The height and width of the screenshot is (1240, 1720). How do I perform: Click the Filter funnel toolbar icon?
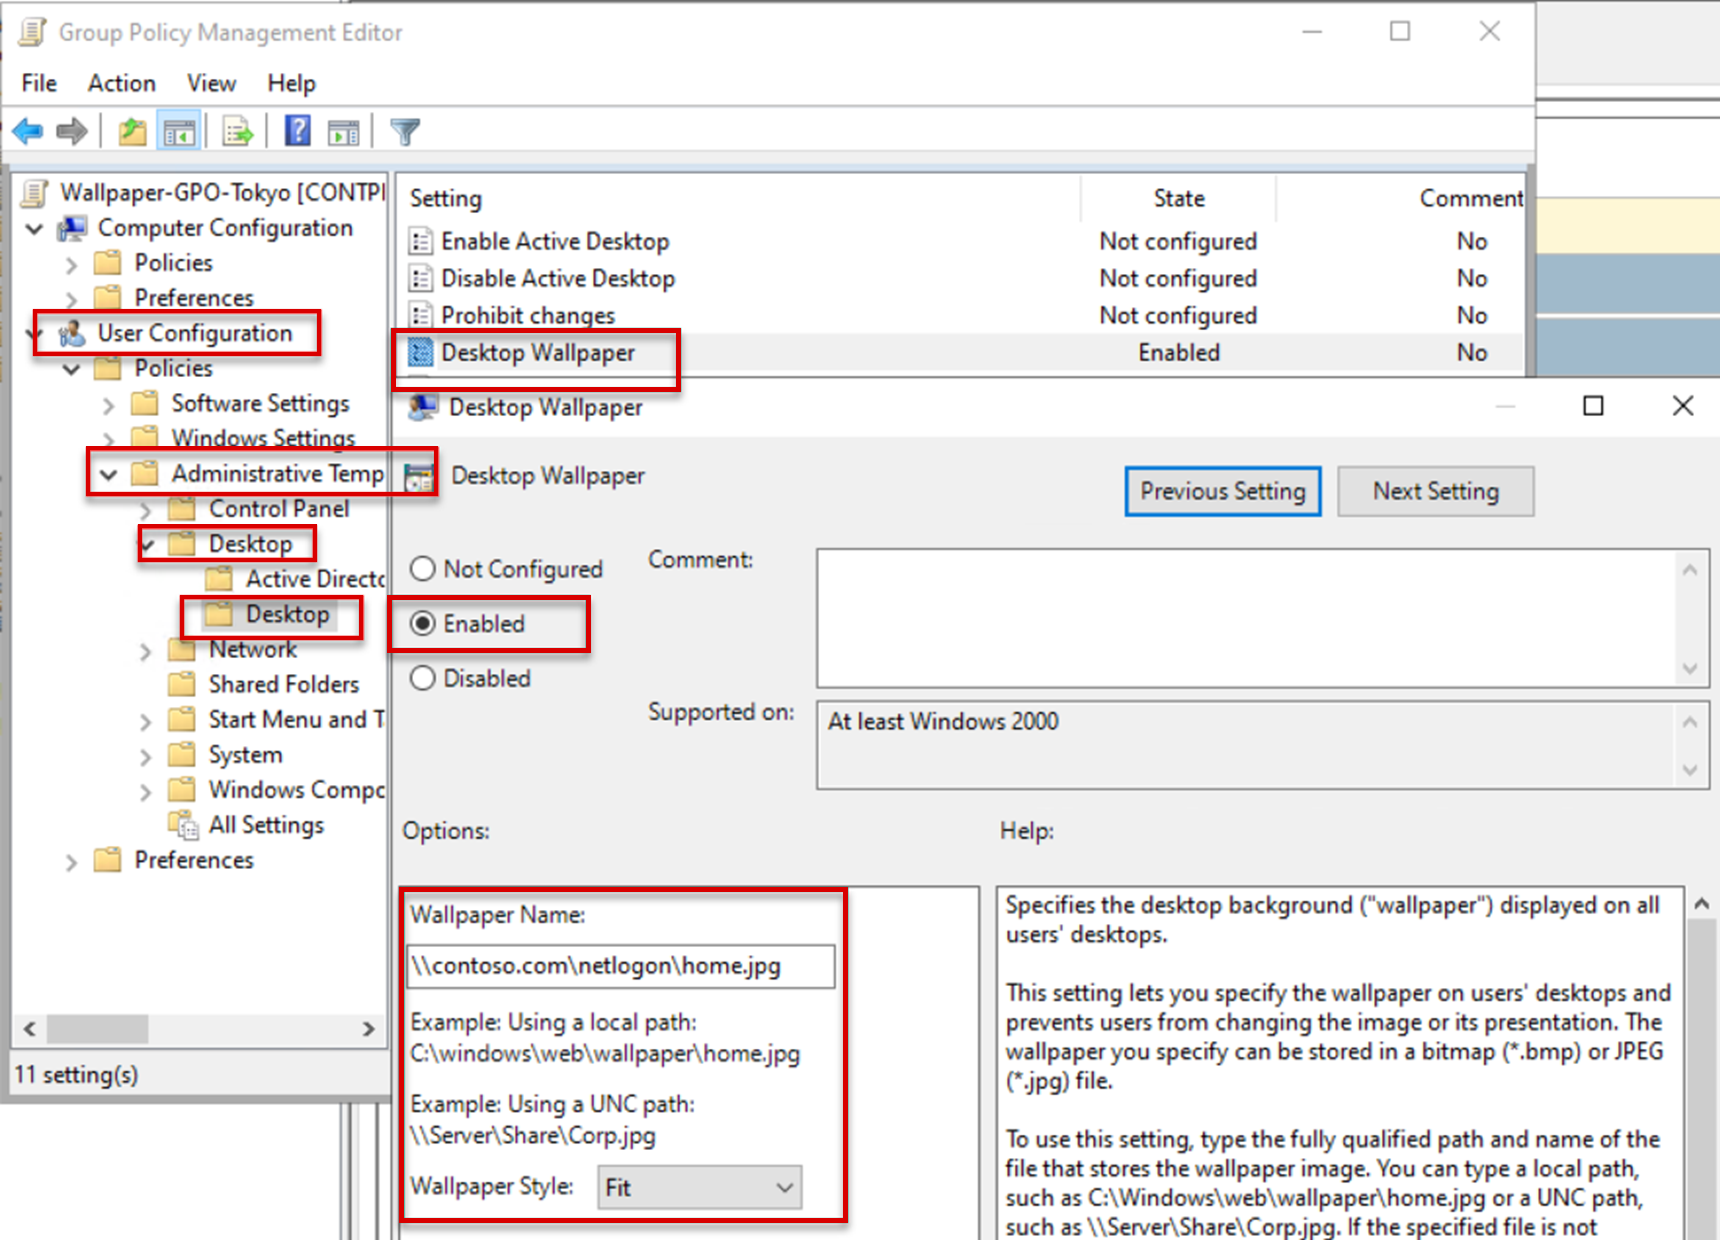[x=405, y=131]
